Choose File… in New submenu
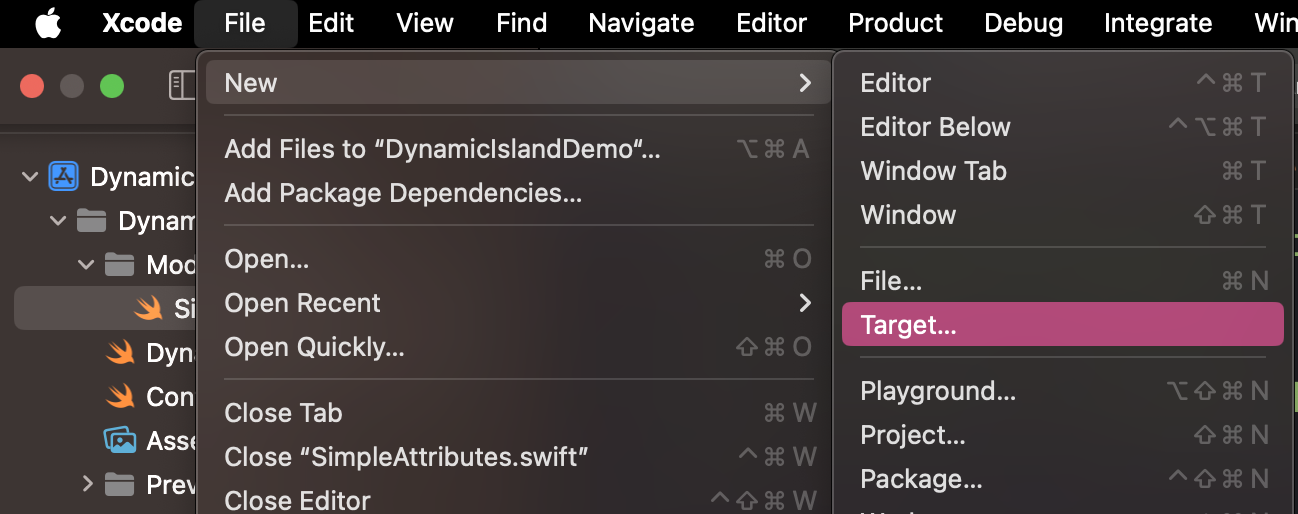This screenshot has width=1298, height=514. [x=1063, y=281]
